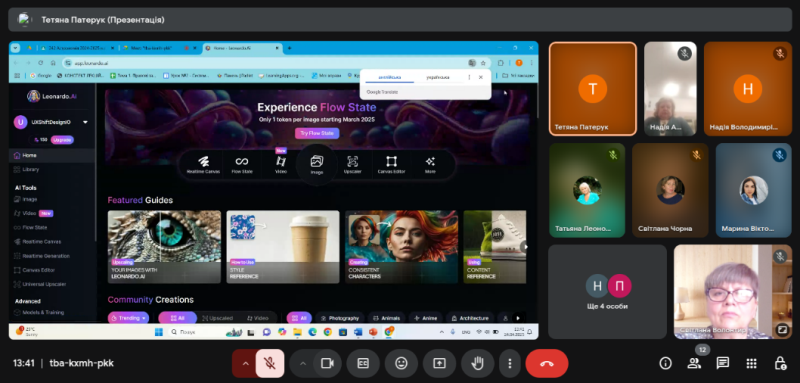Open Google Translate popup options menu

(469, 77)
